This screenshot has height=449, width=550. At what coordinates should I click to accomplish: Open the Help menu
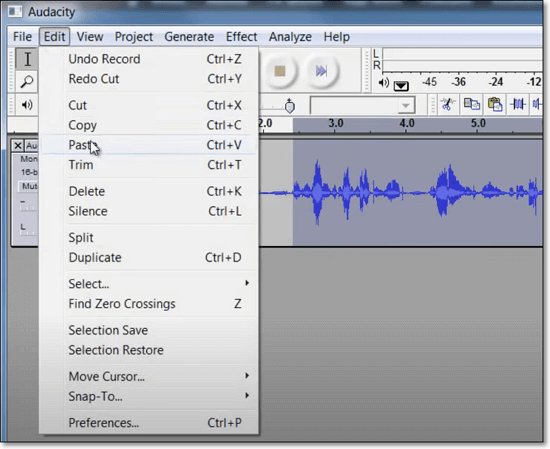coord(336,36)
